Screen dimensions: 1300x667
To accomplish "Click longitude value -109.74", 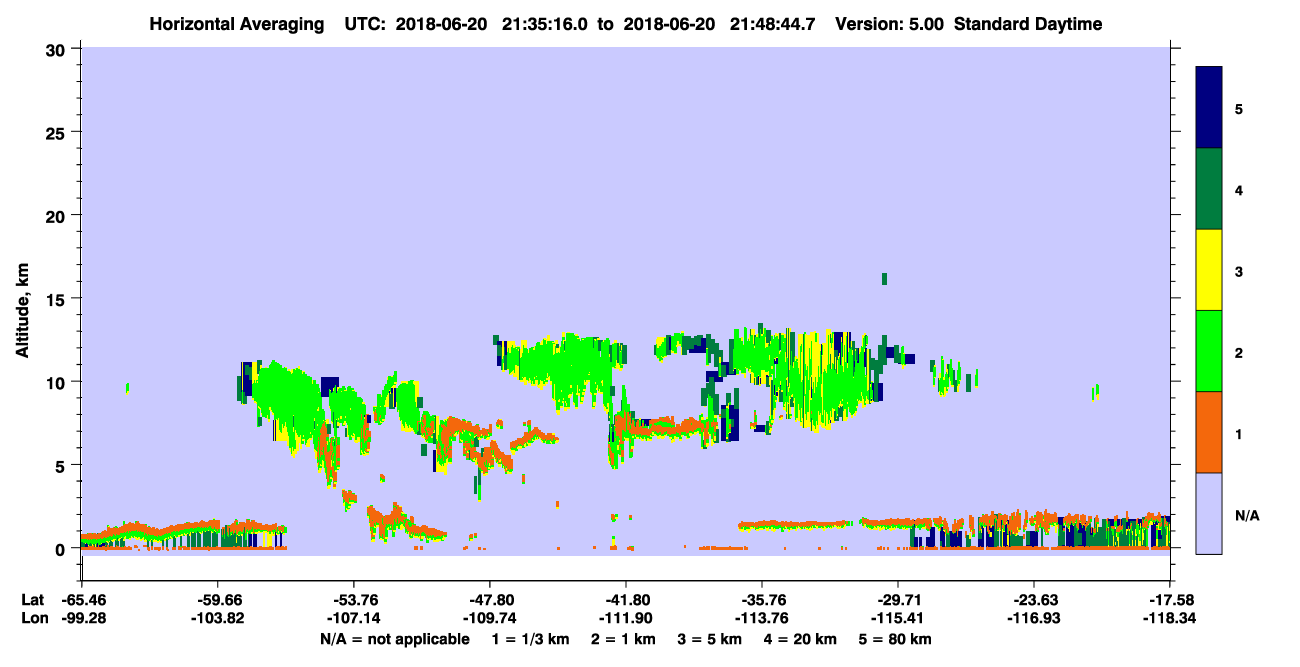I will tap(489, 618).
